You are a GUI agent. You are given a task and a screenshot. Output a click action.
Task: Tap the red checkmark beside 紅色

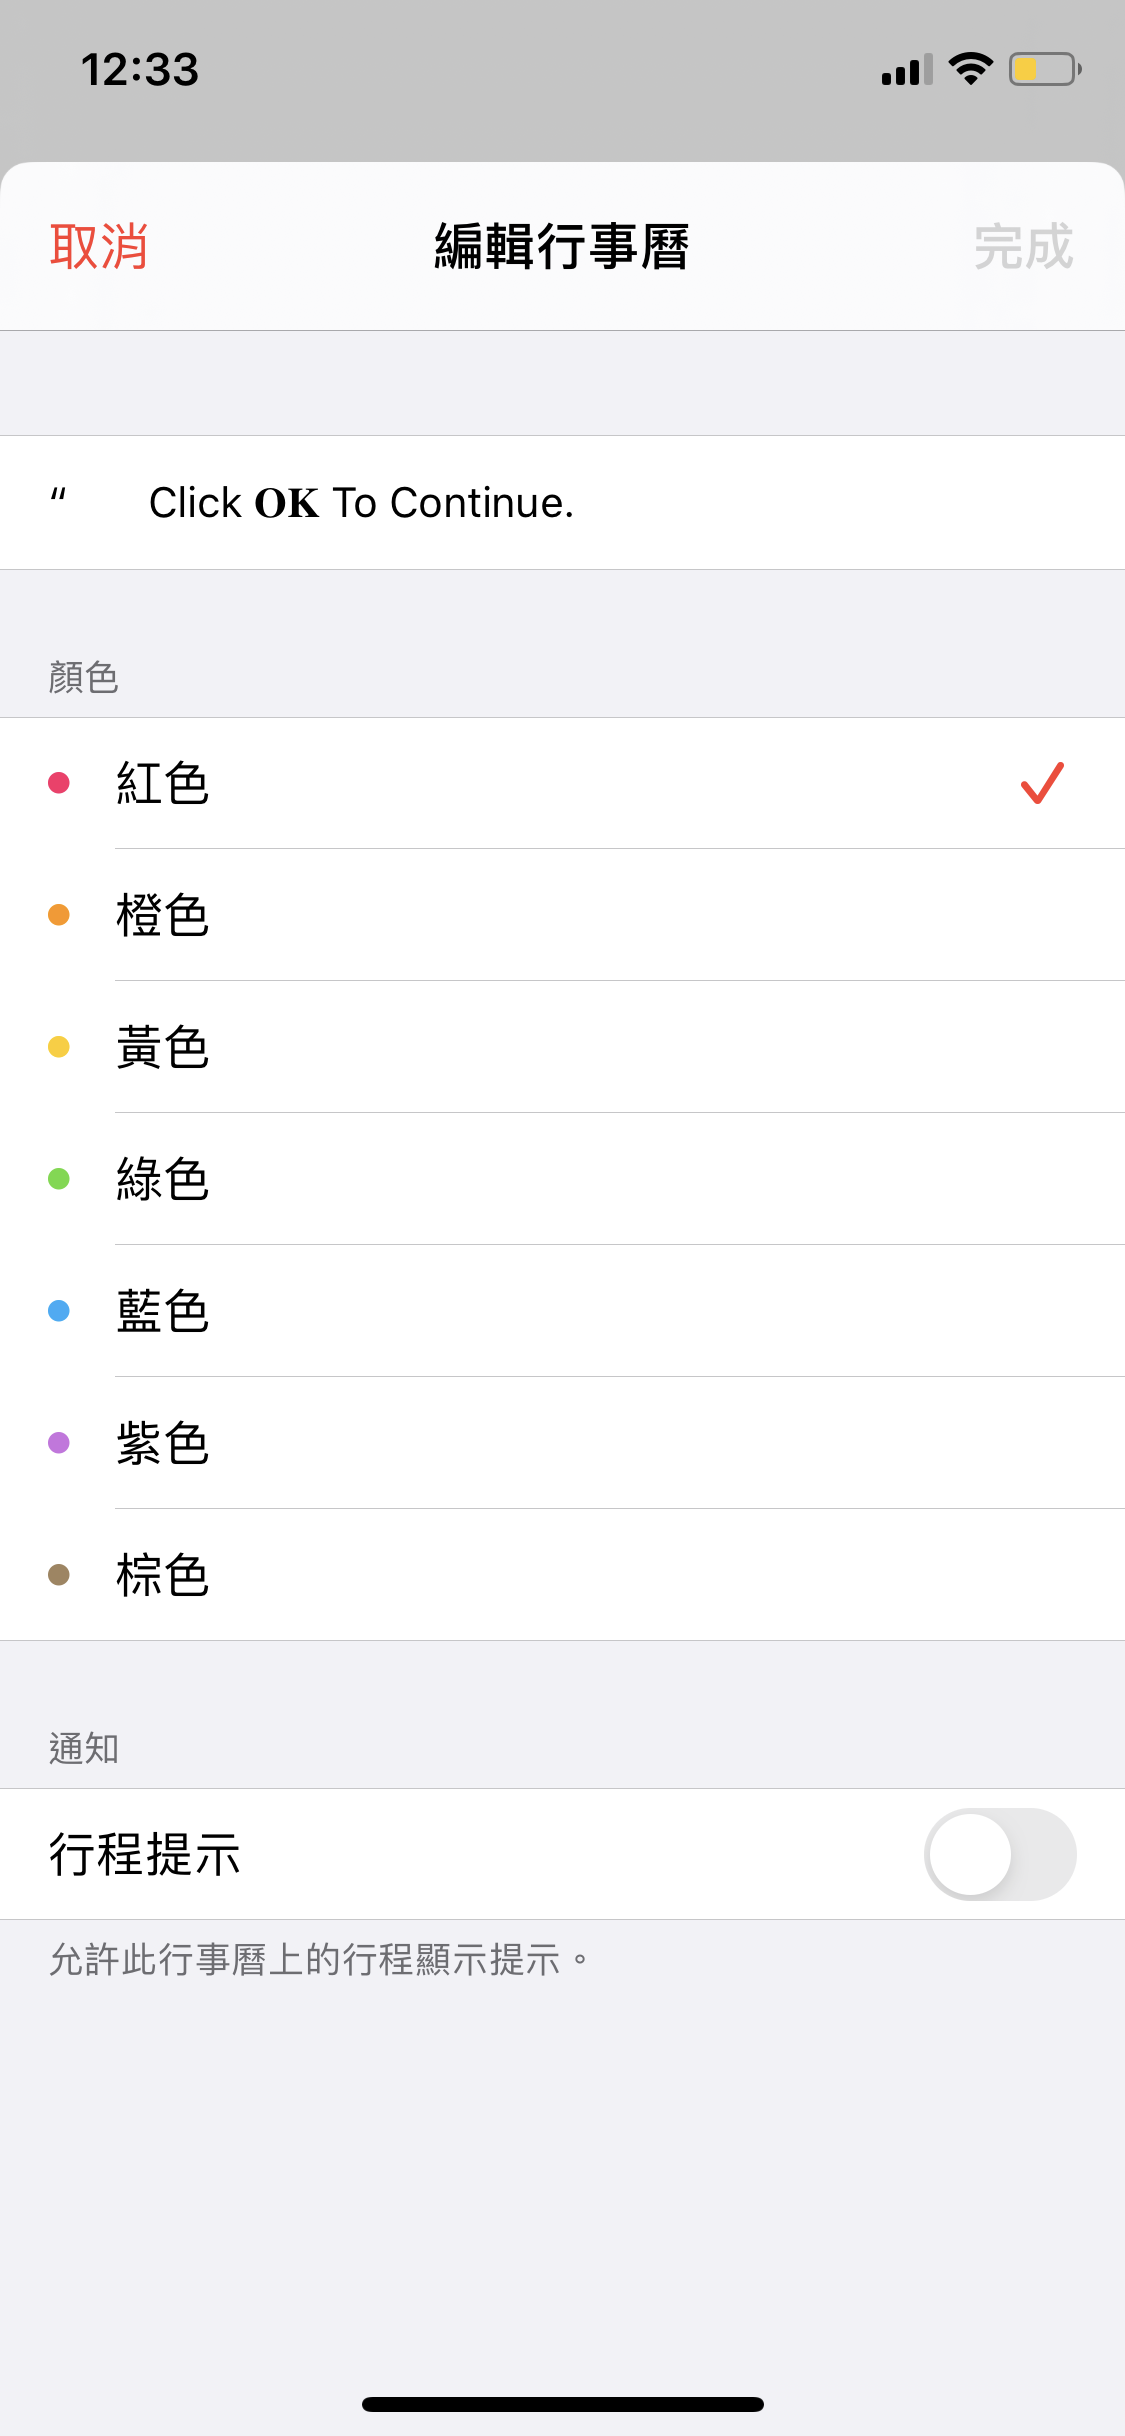1042,783
